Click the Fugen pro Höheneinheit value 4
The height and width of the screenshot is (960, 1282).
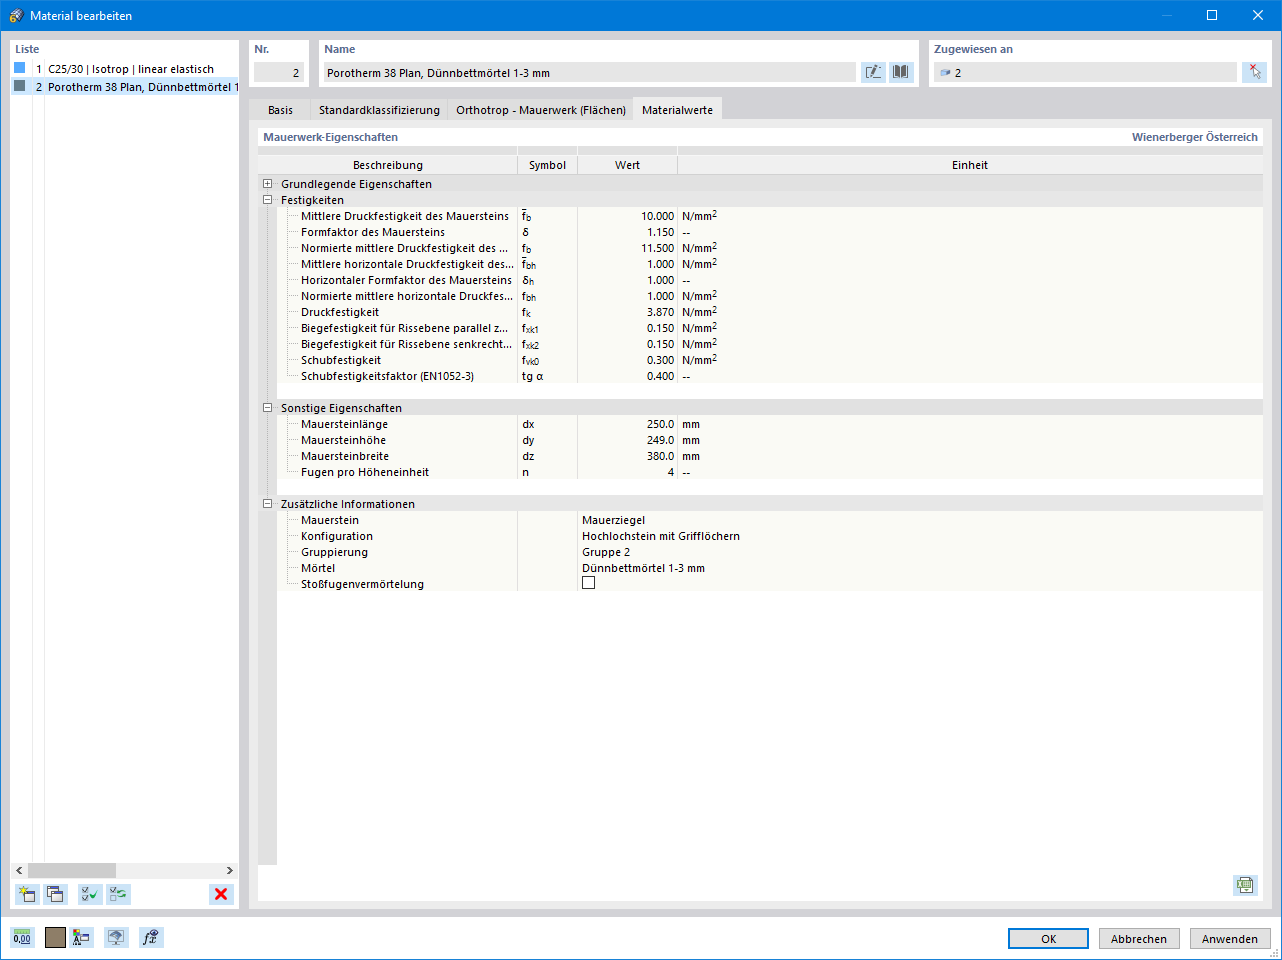coord(671,472)
